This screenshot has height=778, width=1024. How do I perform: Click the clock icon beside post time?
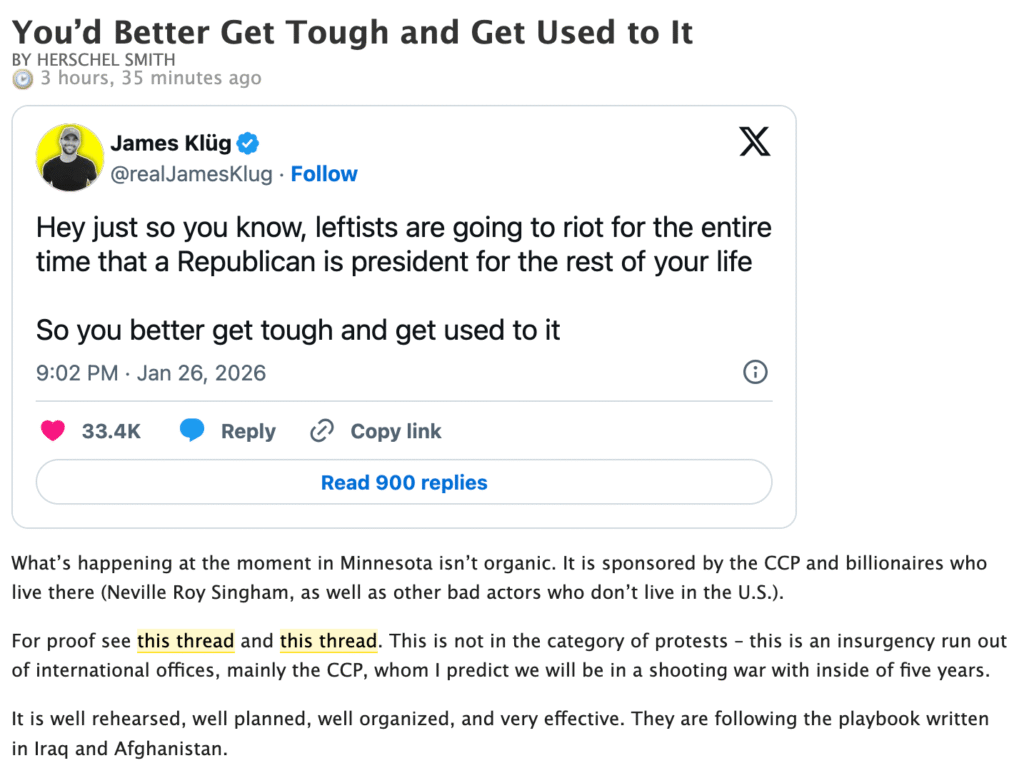(22, 79)
